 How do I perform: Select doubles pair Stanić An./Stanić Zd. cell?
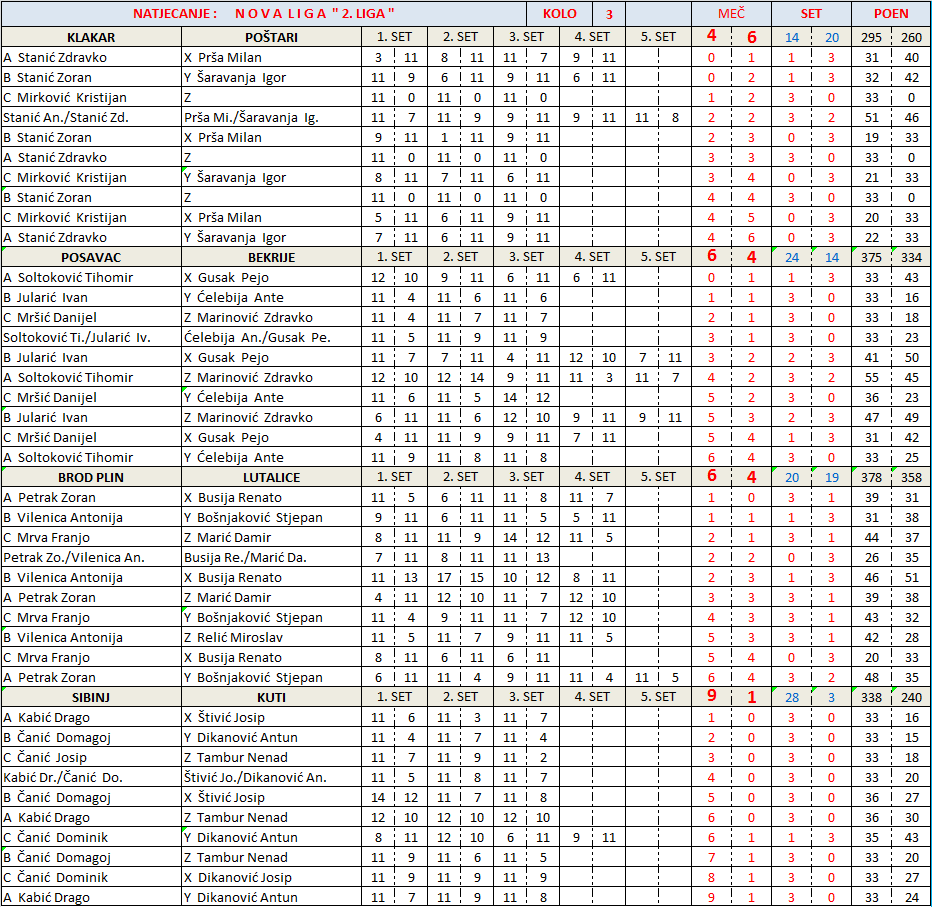pyautogui.click(x=91, y=117)
